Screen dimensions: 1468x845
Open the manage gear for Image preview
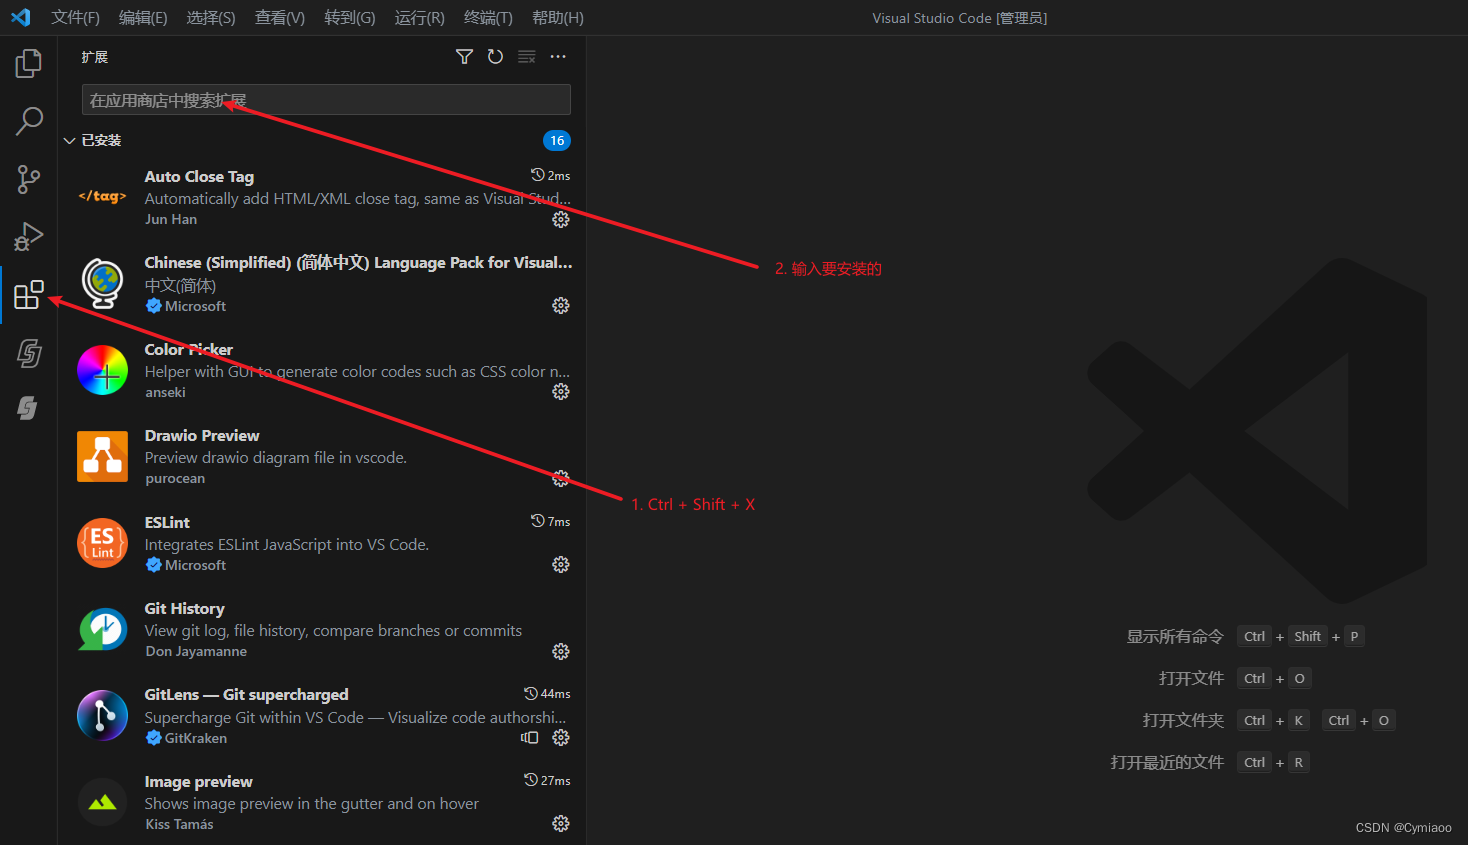561,823
